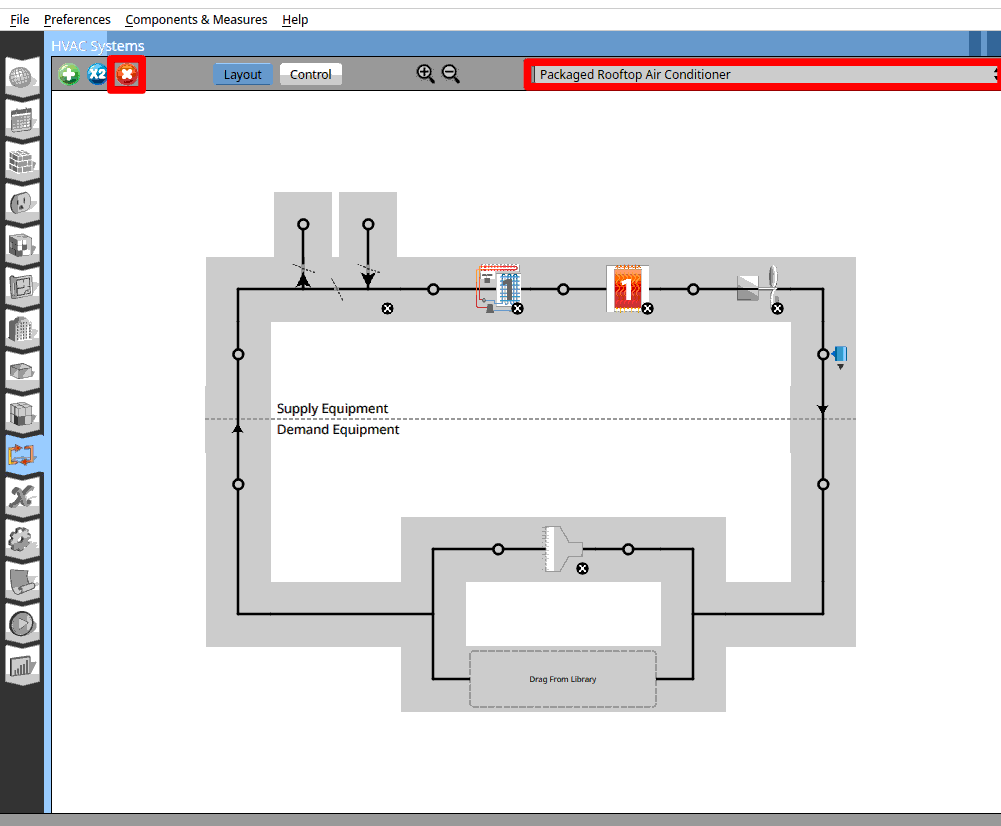Zoom in on the HVAC diagram
The height and width of the screenshot is (826, 1001).
pos(426,74)
